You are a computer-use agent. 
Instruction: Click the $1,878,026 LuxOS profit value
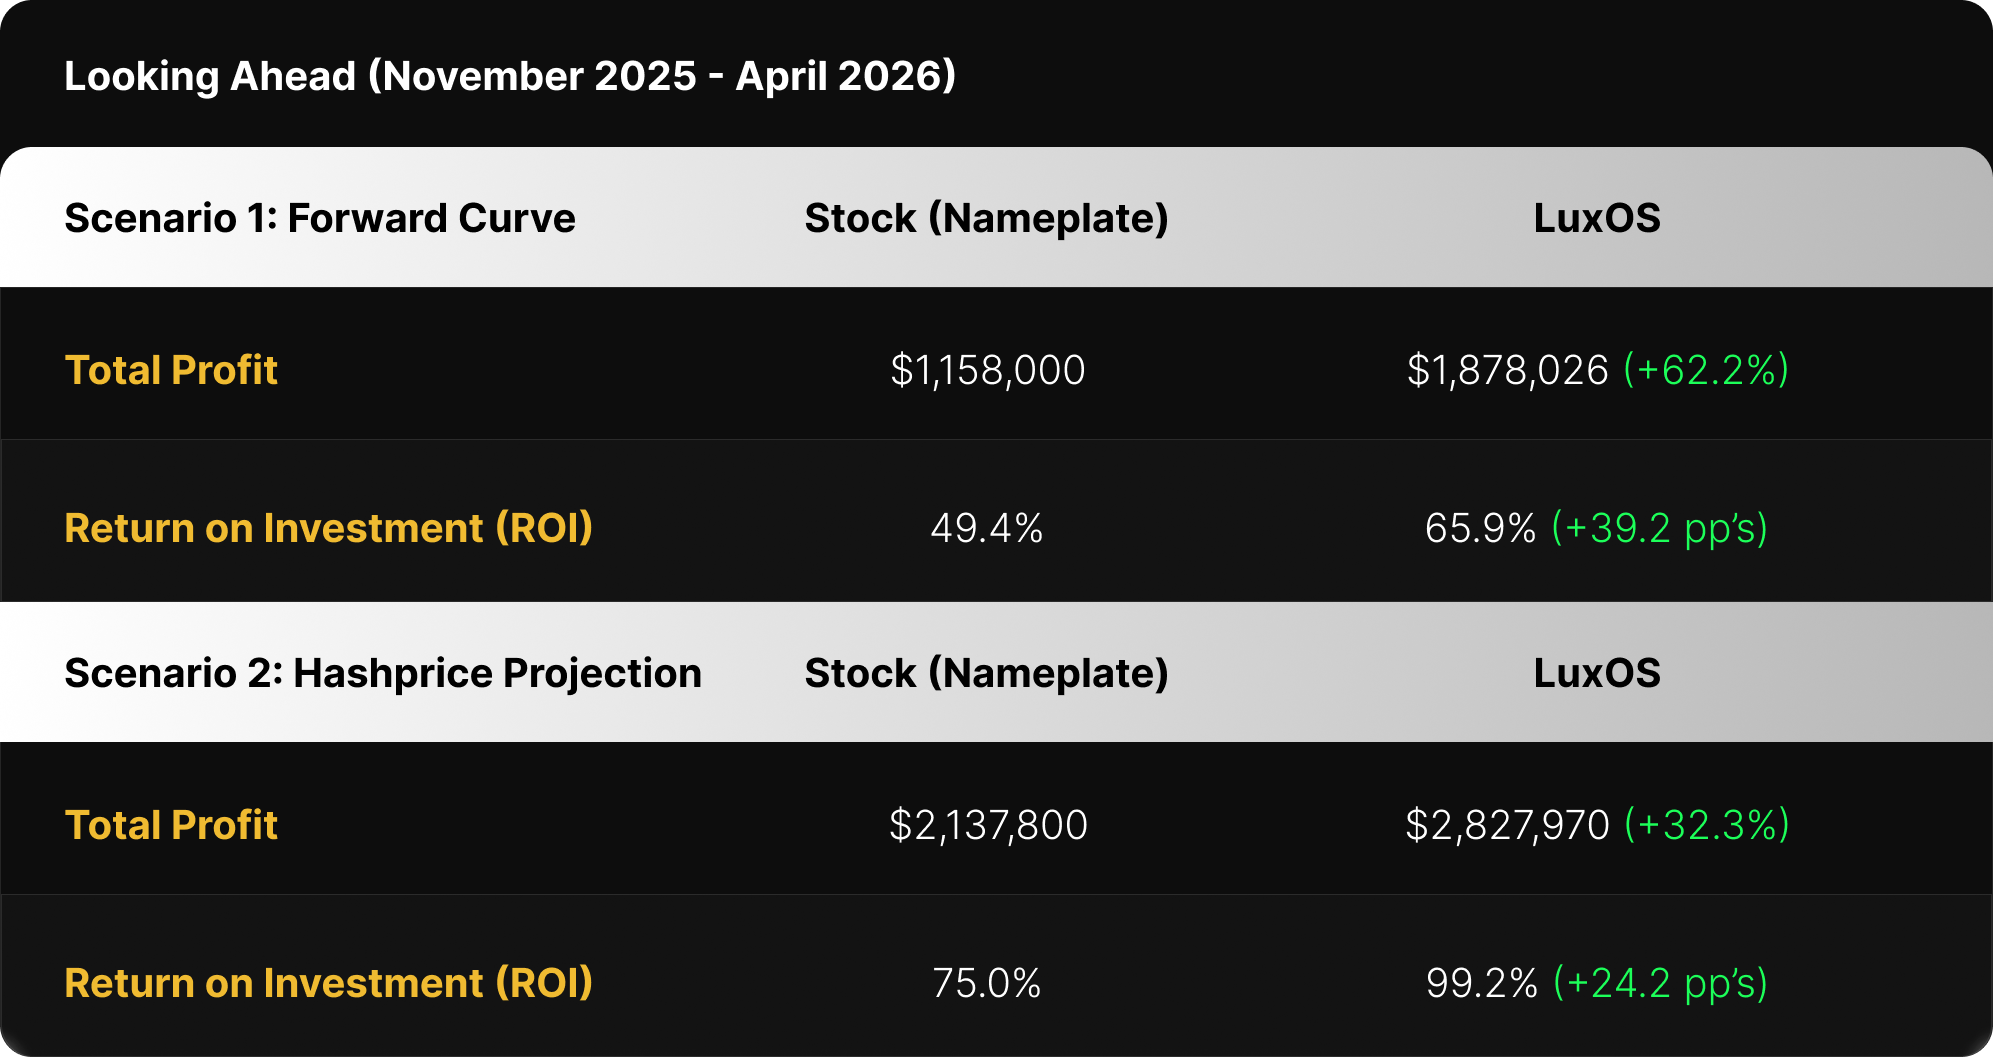(1507, 370)
